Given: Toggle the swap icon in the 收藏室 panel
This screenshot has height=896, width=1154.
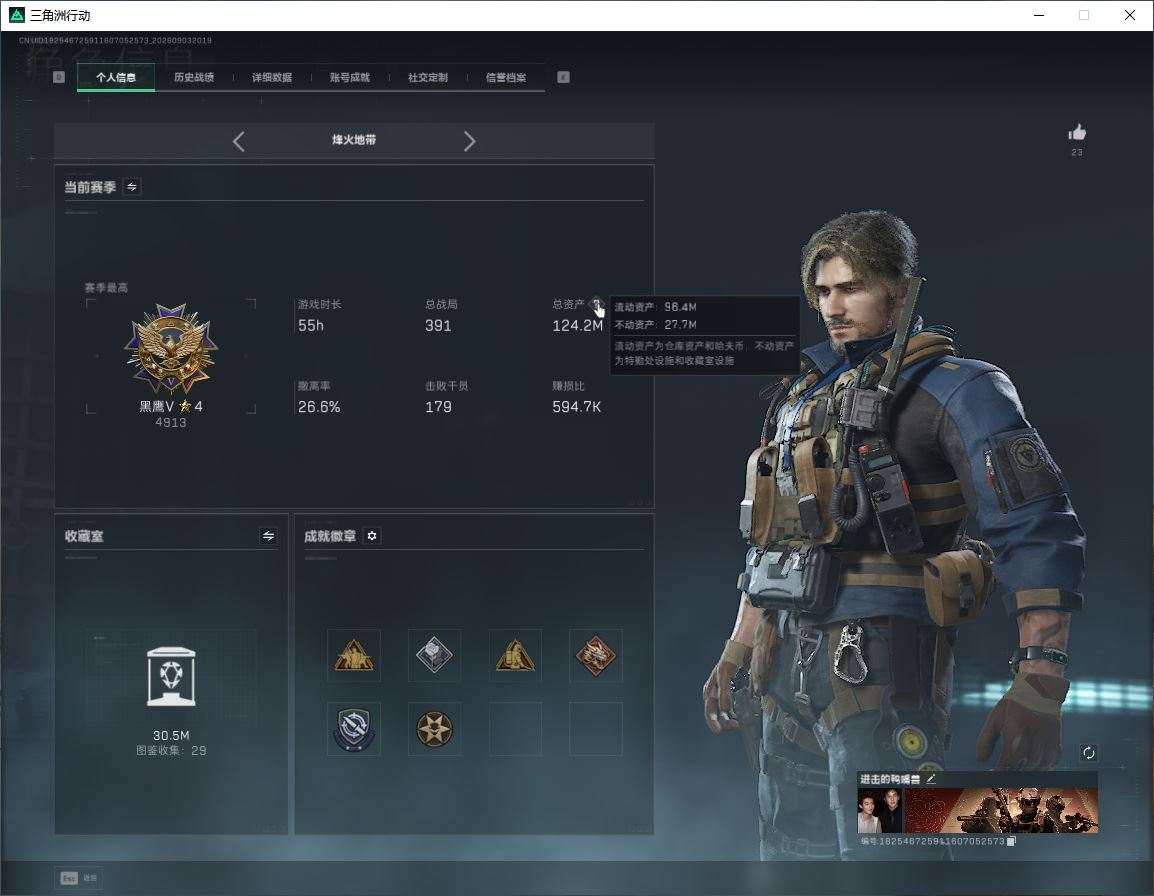Looking at the screenshot, I should coord(268,536).
